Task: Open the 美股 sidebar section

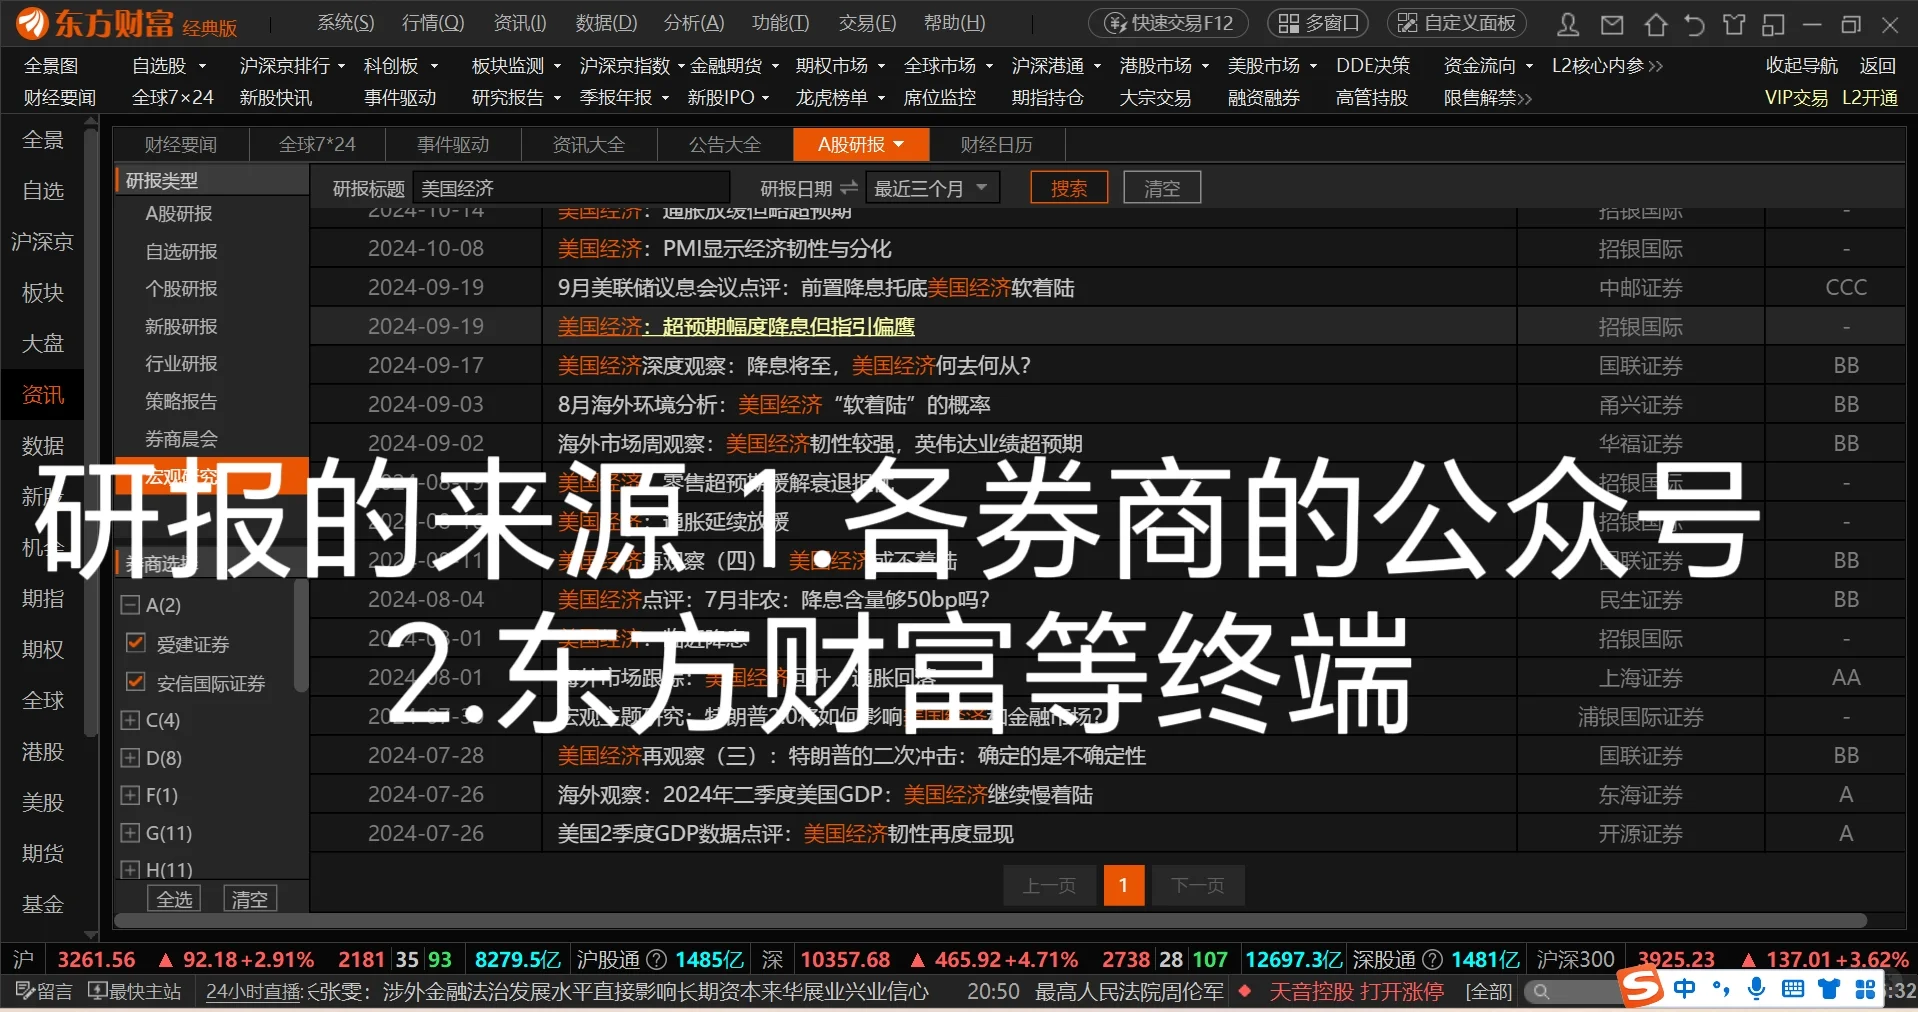Action: coord(43,802)
